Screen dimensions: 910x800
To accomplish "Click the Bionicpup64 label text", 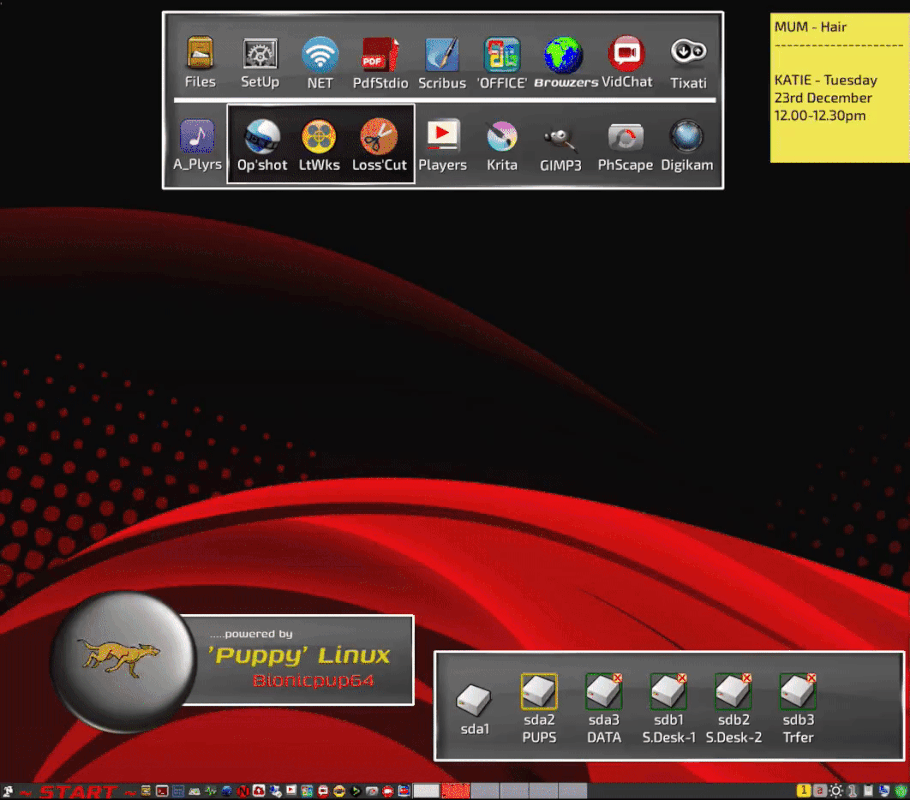I will [313, 680].
